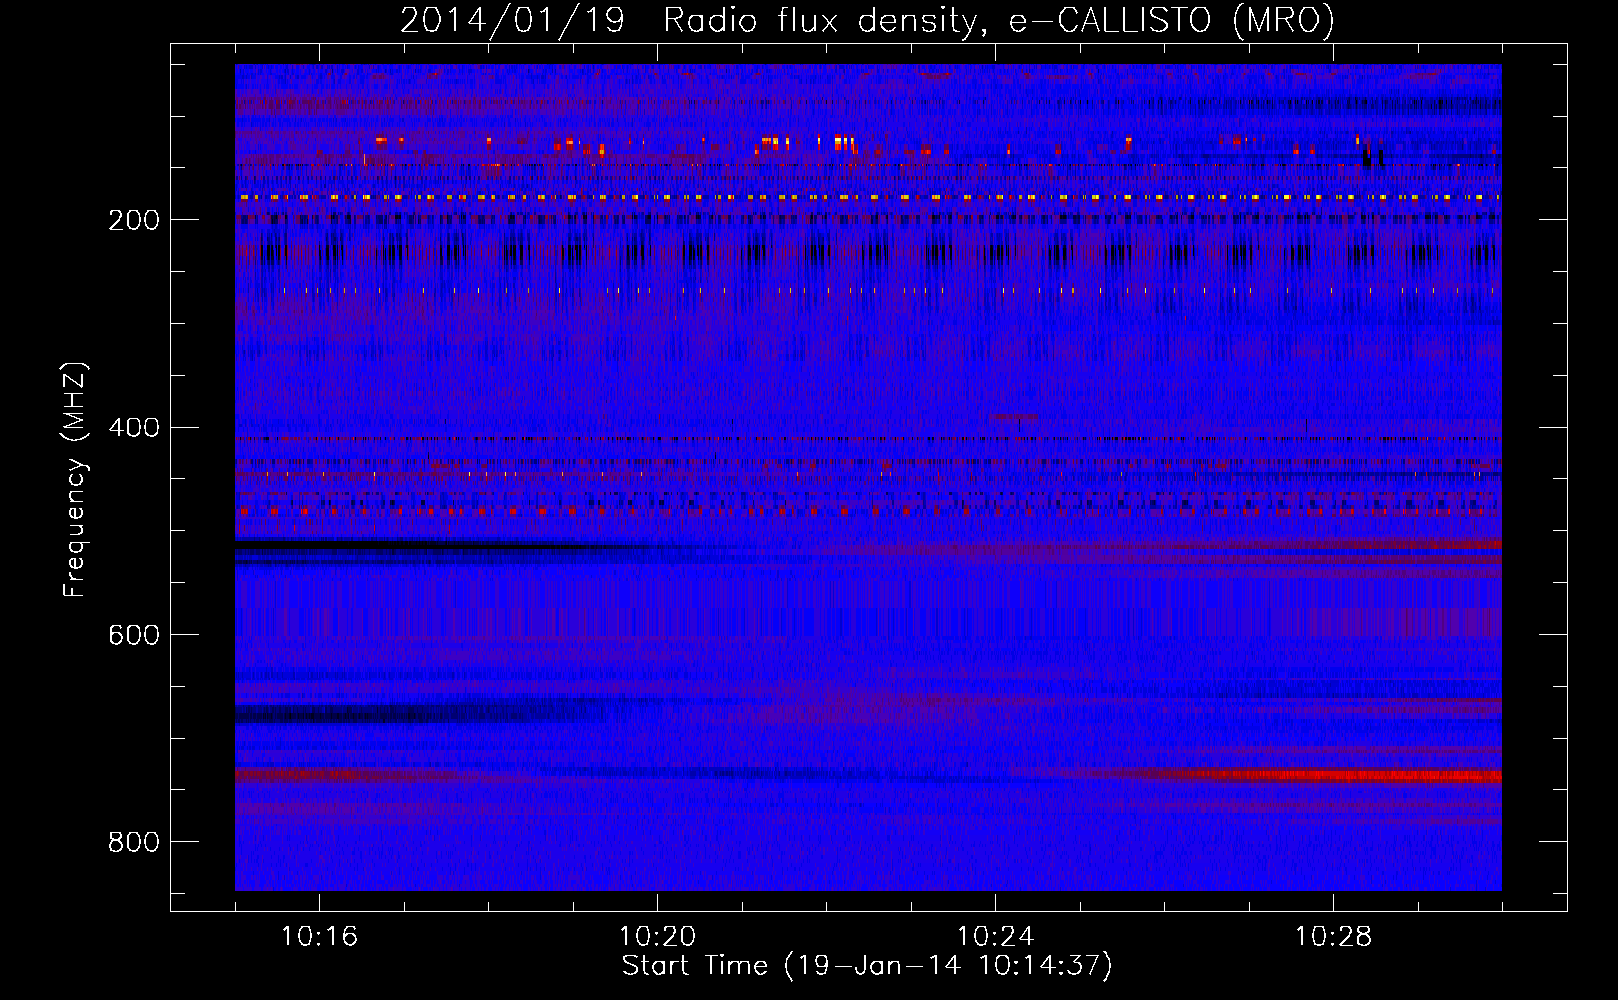Click the 10:20 time tick label
This screenshot has width=1618, height=1000.
click(657, 936)
